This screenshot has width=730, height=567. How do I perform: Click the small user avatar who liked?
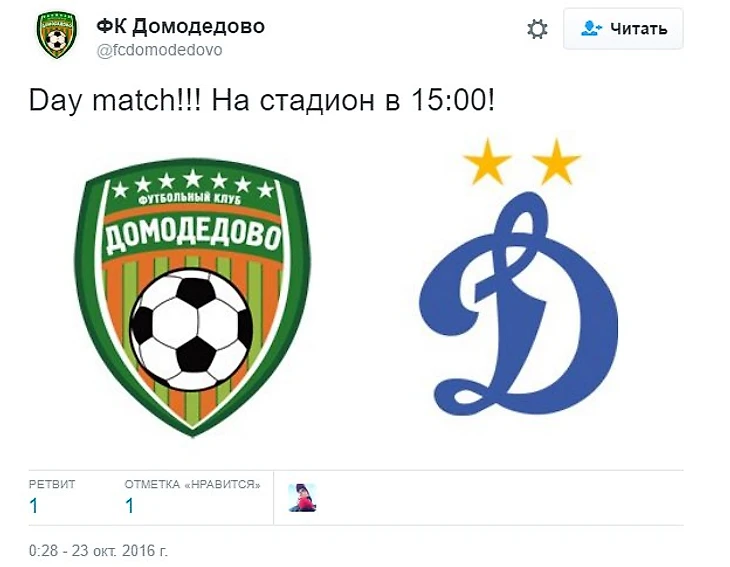point(302,498)
